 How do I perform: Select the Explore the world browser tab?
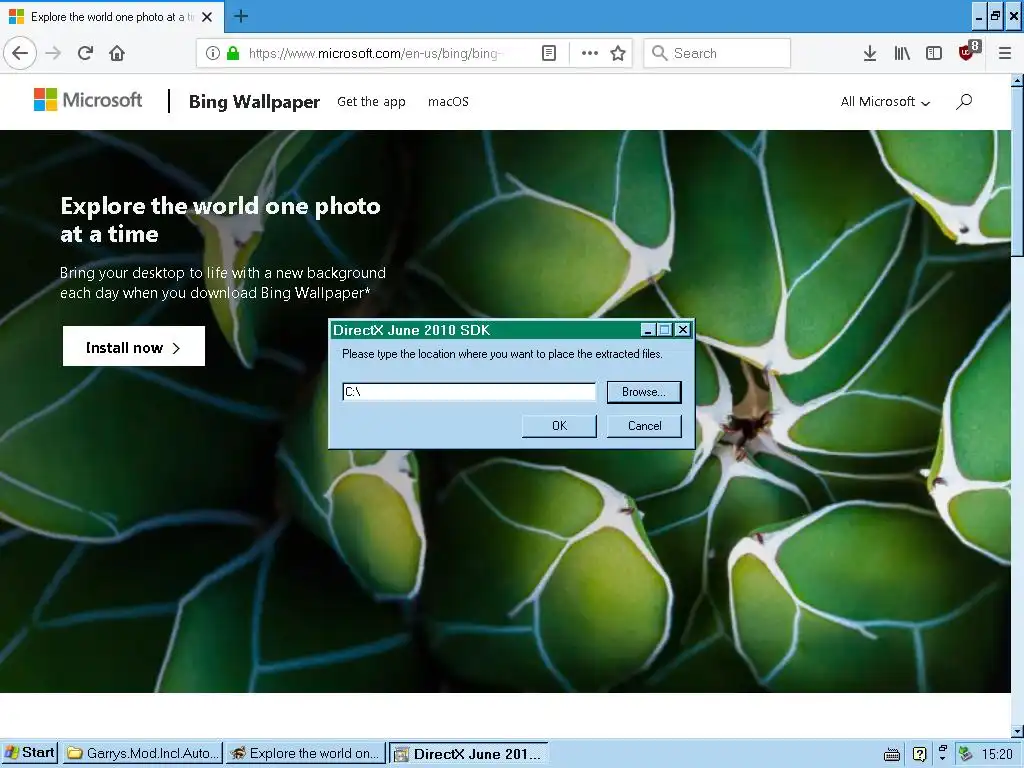point(112,16)
